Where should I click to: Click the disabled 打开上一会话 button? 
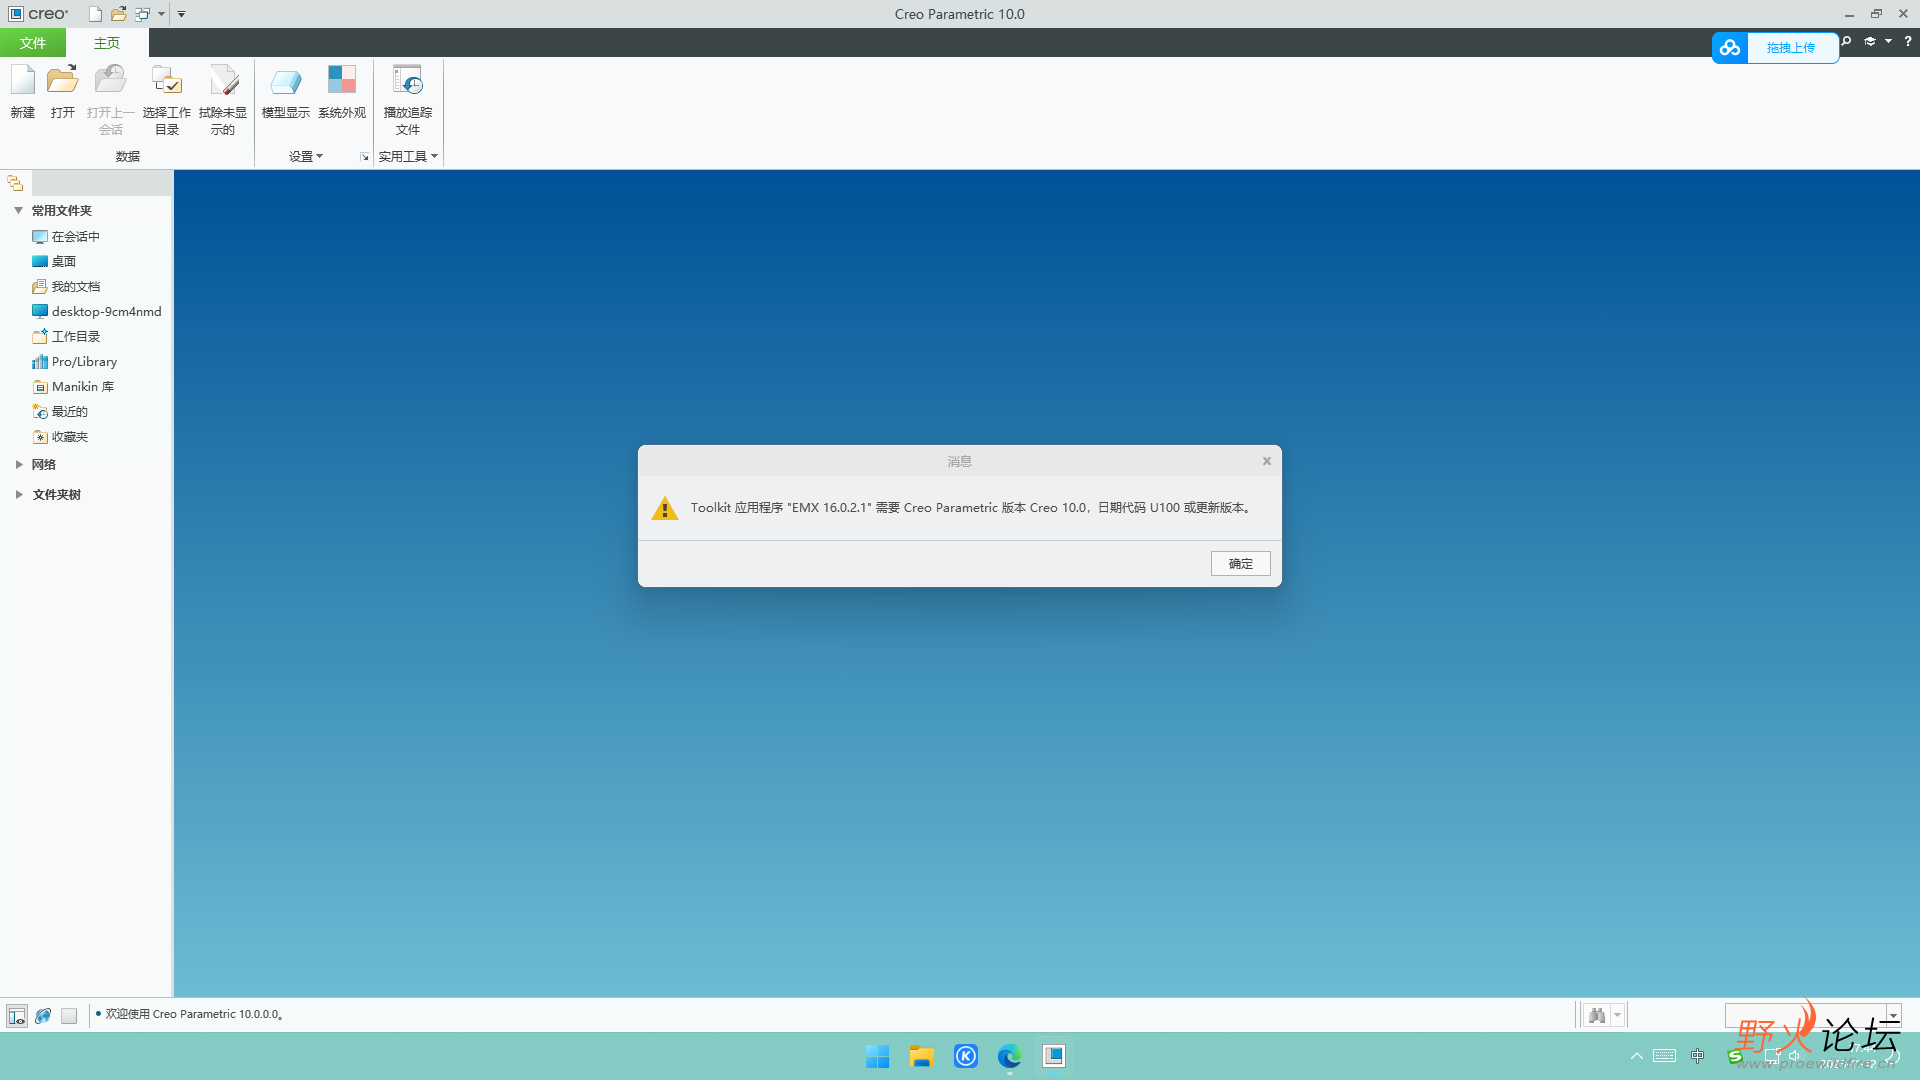[111, 99]
